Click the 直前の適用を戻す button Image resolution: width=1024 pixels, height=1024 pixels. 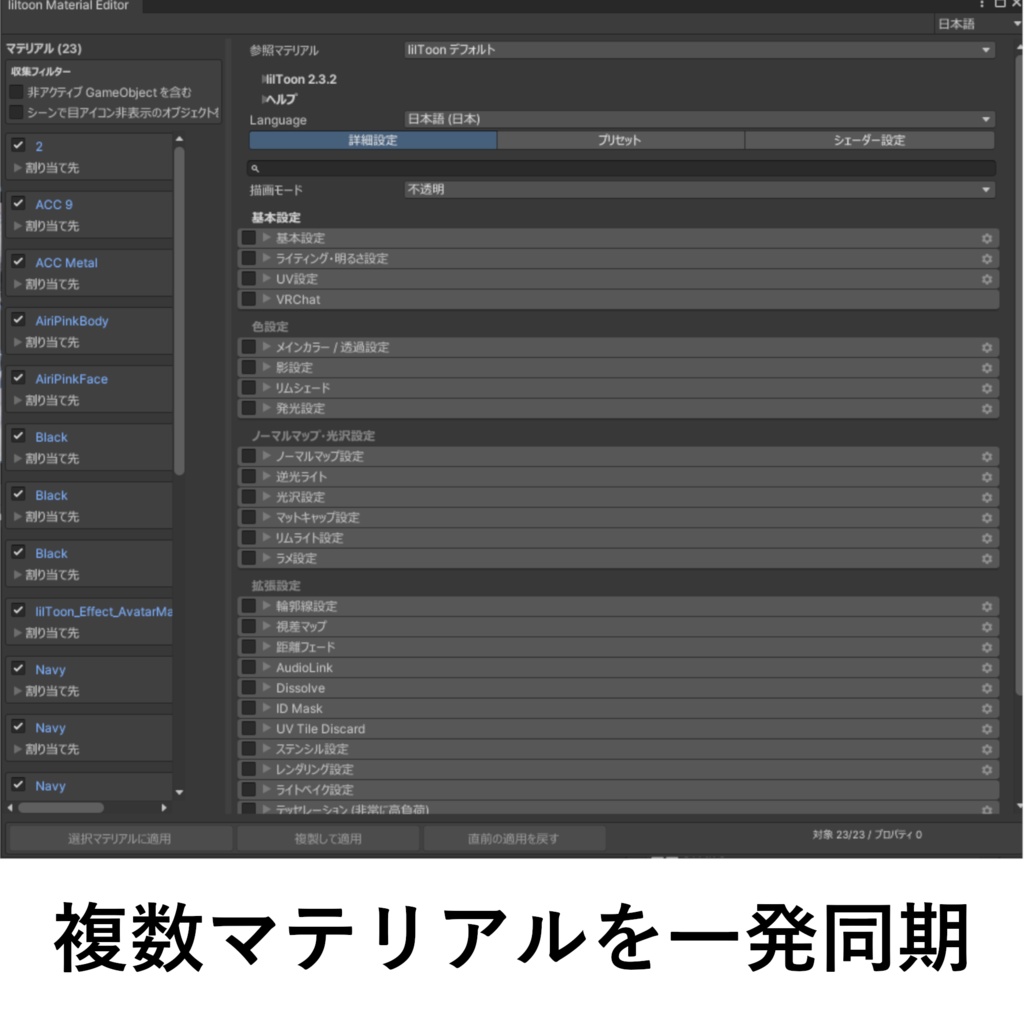(x=514, y=838)
